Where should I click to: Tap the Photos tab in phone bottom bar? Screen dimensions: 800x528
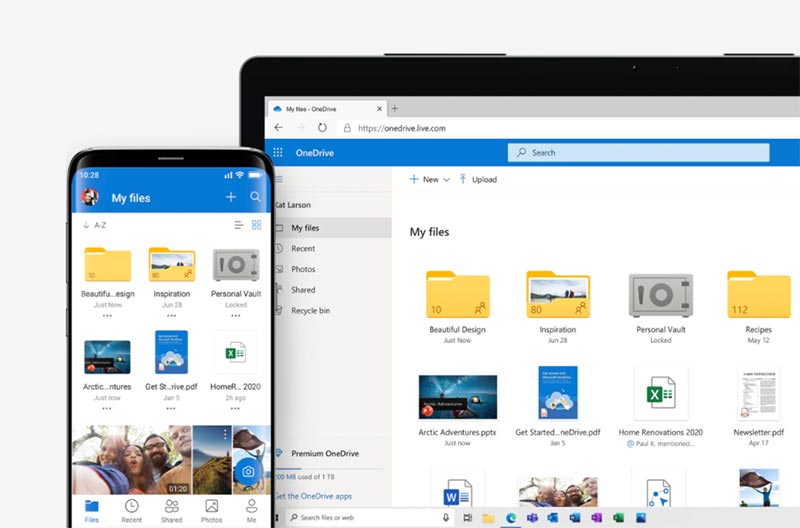pos(211,511)
